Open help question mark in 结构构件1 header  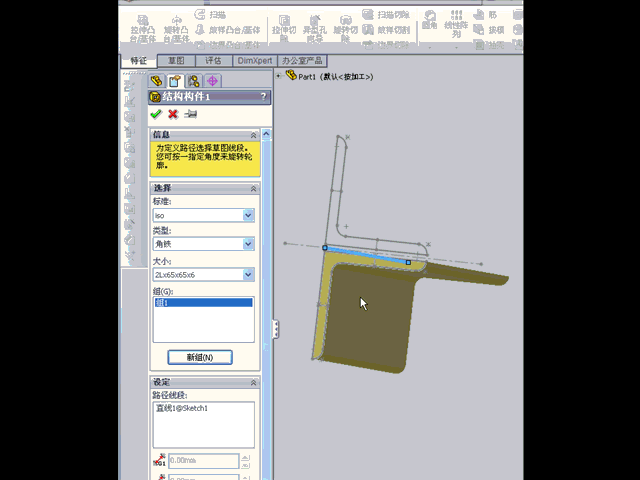[x=263, y=97]
